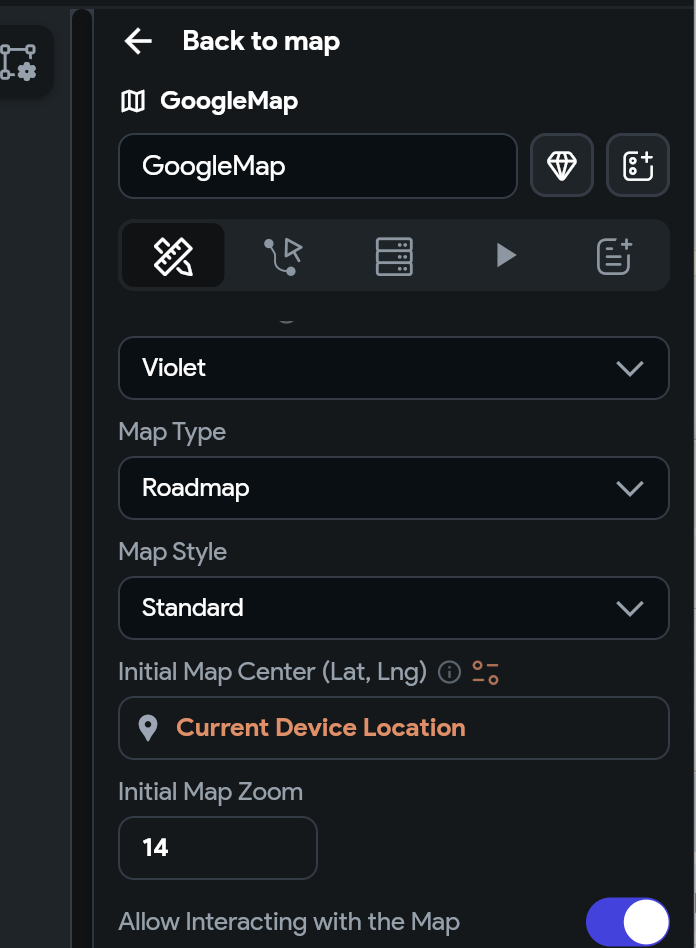Click Current Device Location field
This screenshot has width=696, height=948.
(394, 728)
